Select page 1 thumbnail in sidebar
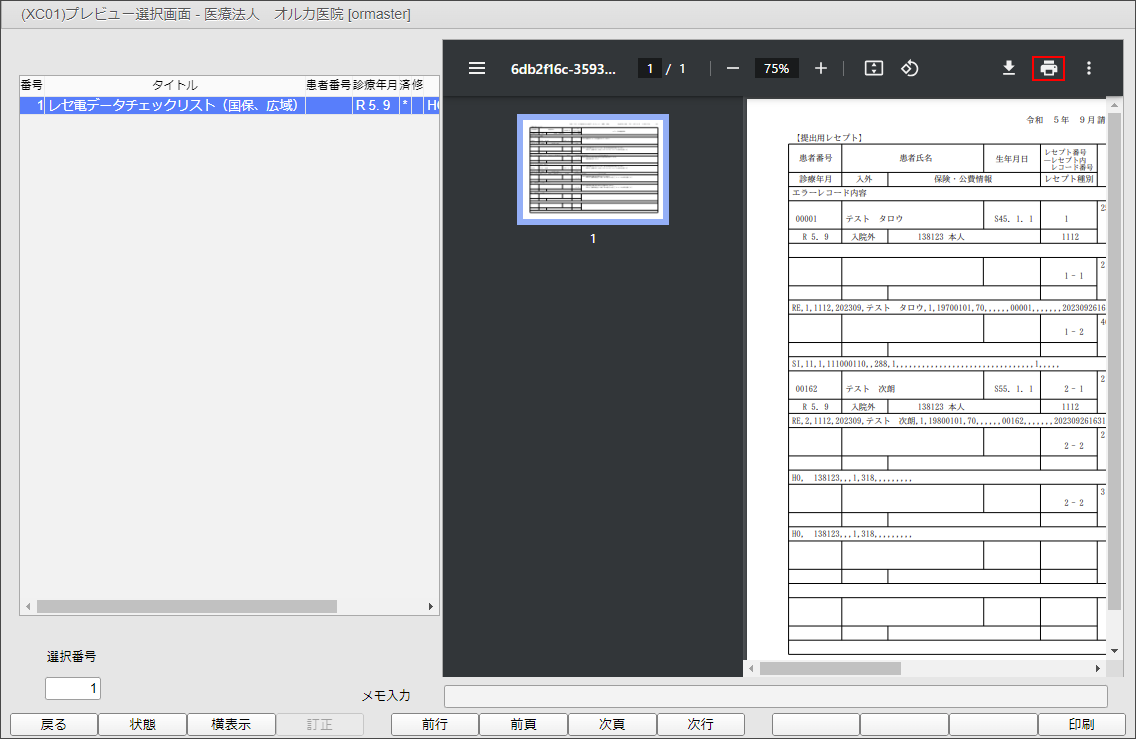Viewport: 1136px width, 739px height. coord(593,169)
